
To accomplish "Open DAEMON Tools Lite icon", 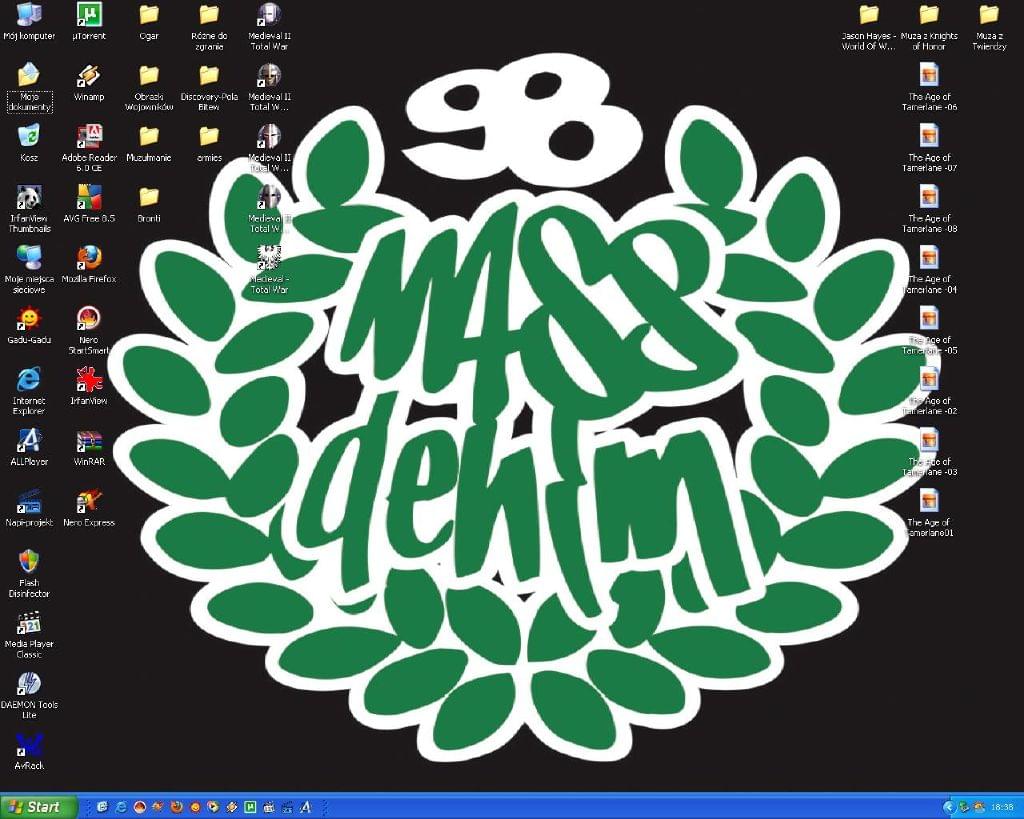I will click(x=29, y=684).
